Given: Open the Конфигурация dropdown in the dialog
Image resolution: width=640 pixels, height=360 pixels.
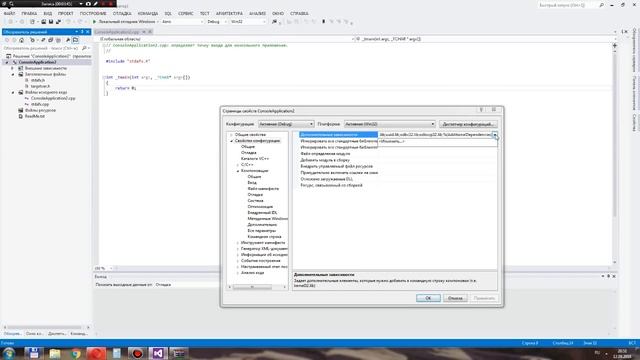Looking at the screenshot, I should pos(286,124).
